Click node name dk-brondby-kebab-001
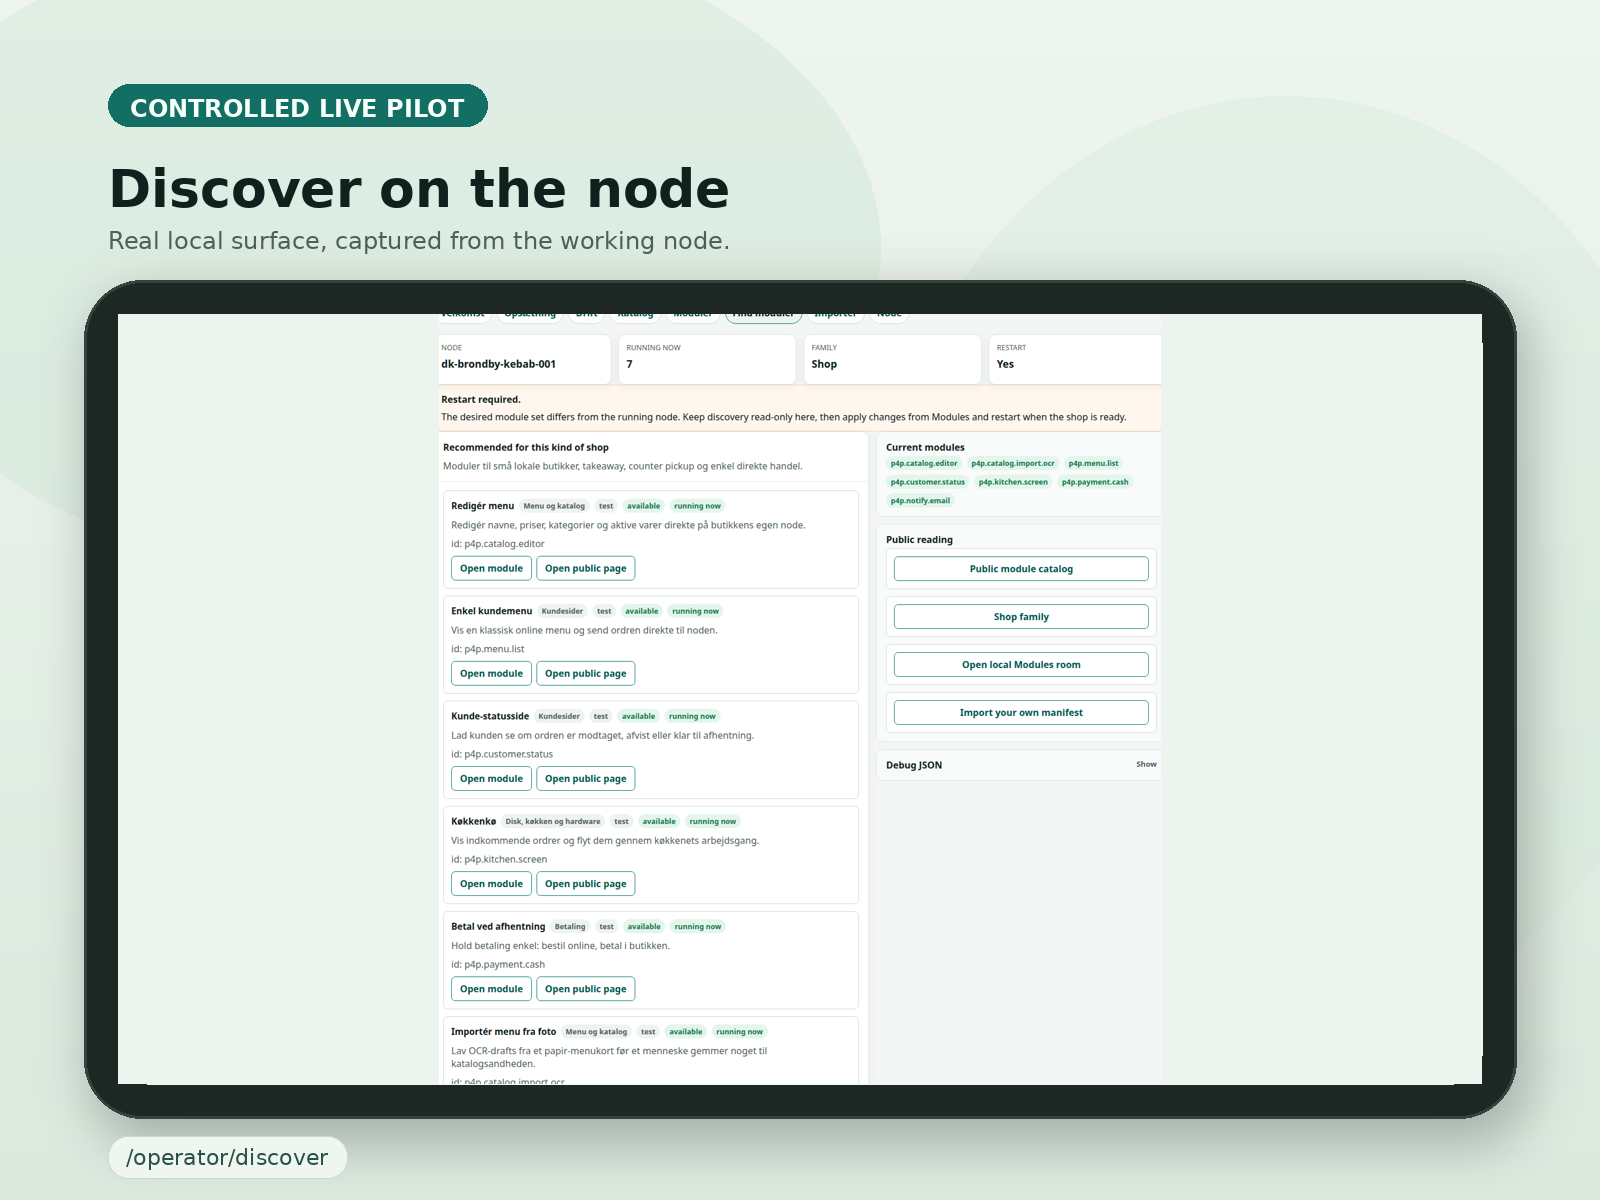 point(498,364)
